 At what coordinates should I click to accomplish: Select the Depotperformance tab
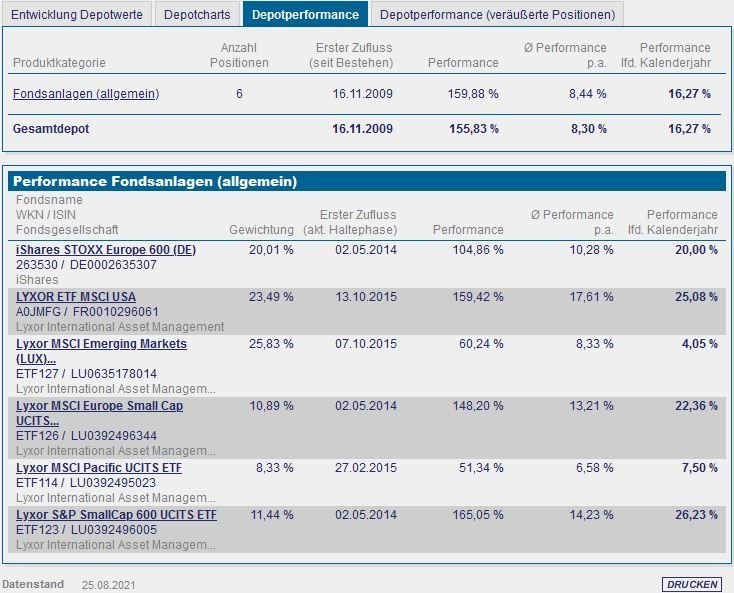(x=305, y=14)
